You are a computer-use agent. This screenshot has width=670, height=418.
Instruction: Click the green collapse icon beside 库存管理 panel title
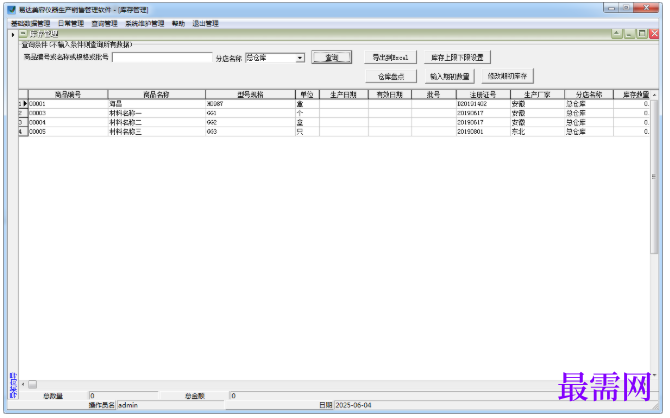(24, 34)
